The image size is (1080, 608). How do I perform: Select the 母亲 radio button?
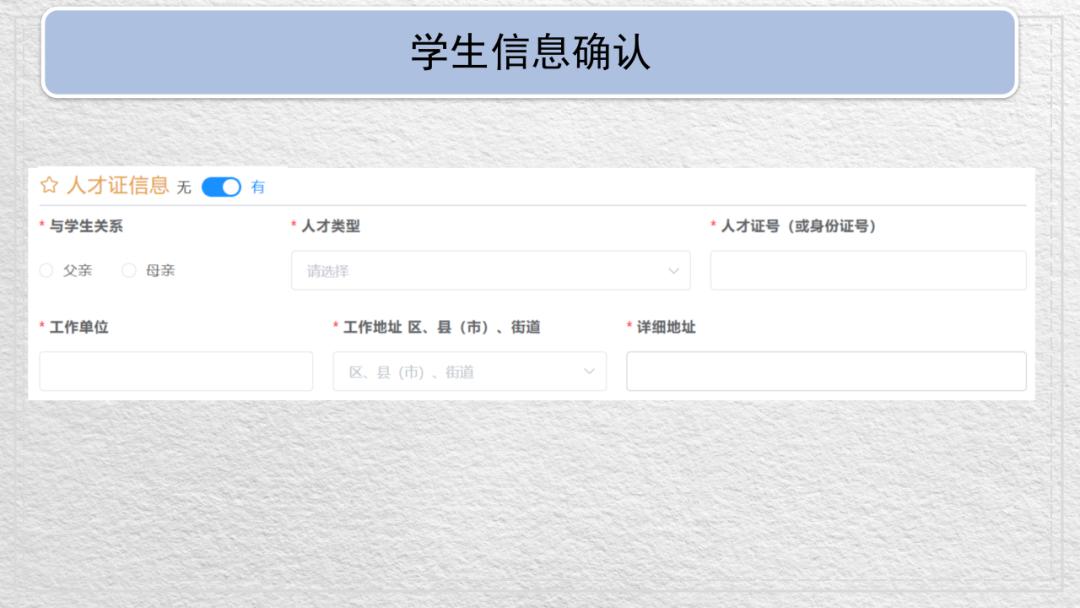point(129,271)
